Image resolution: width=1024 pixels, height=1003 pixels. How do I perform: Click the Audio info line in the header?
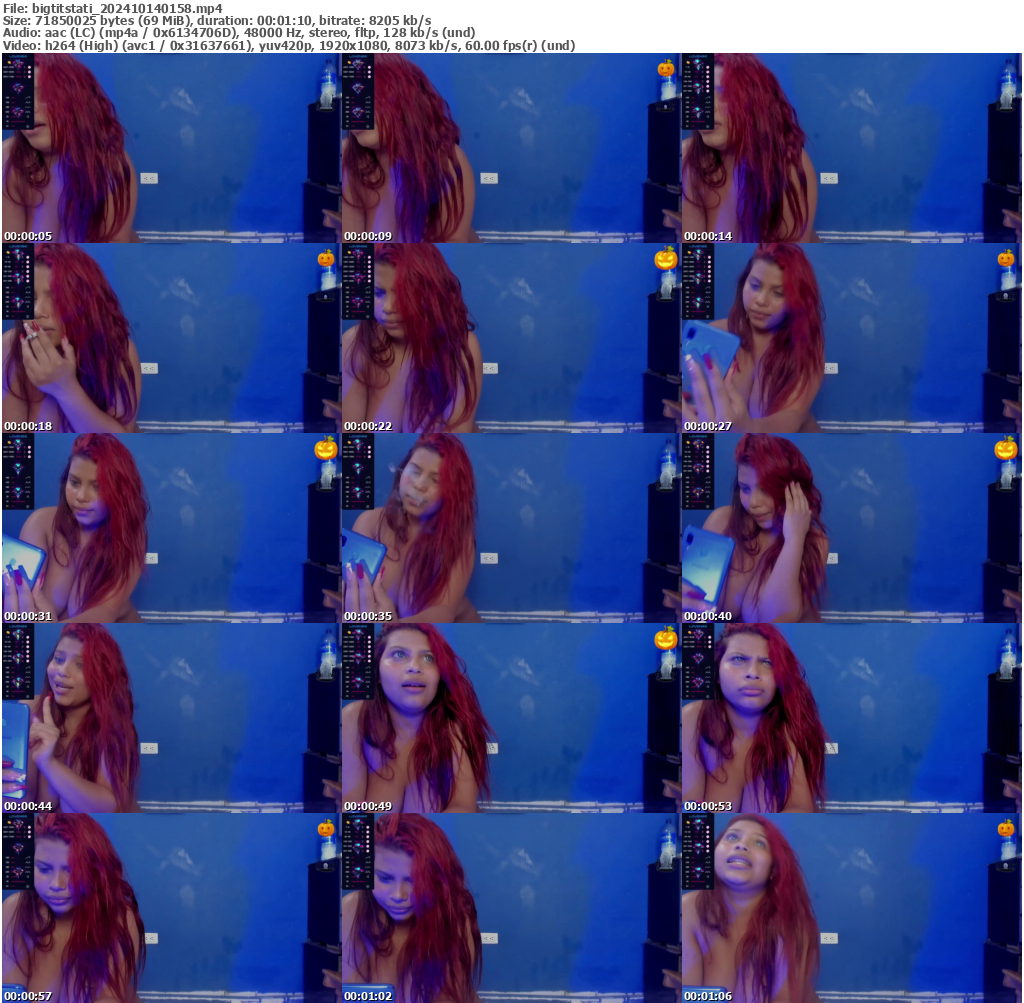click(x=238, y=33)
